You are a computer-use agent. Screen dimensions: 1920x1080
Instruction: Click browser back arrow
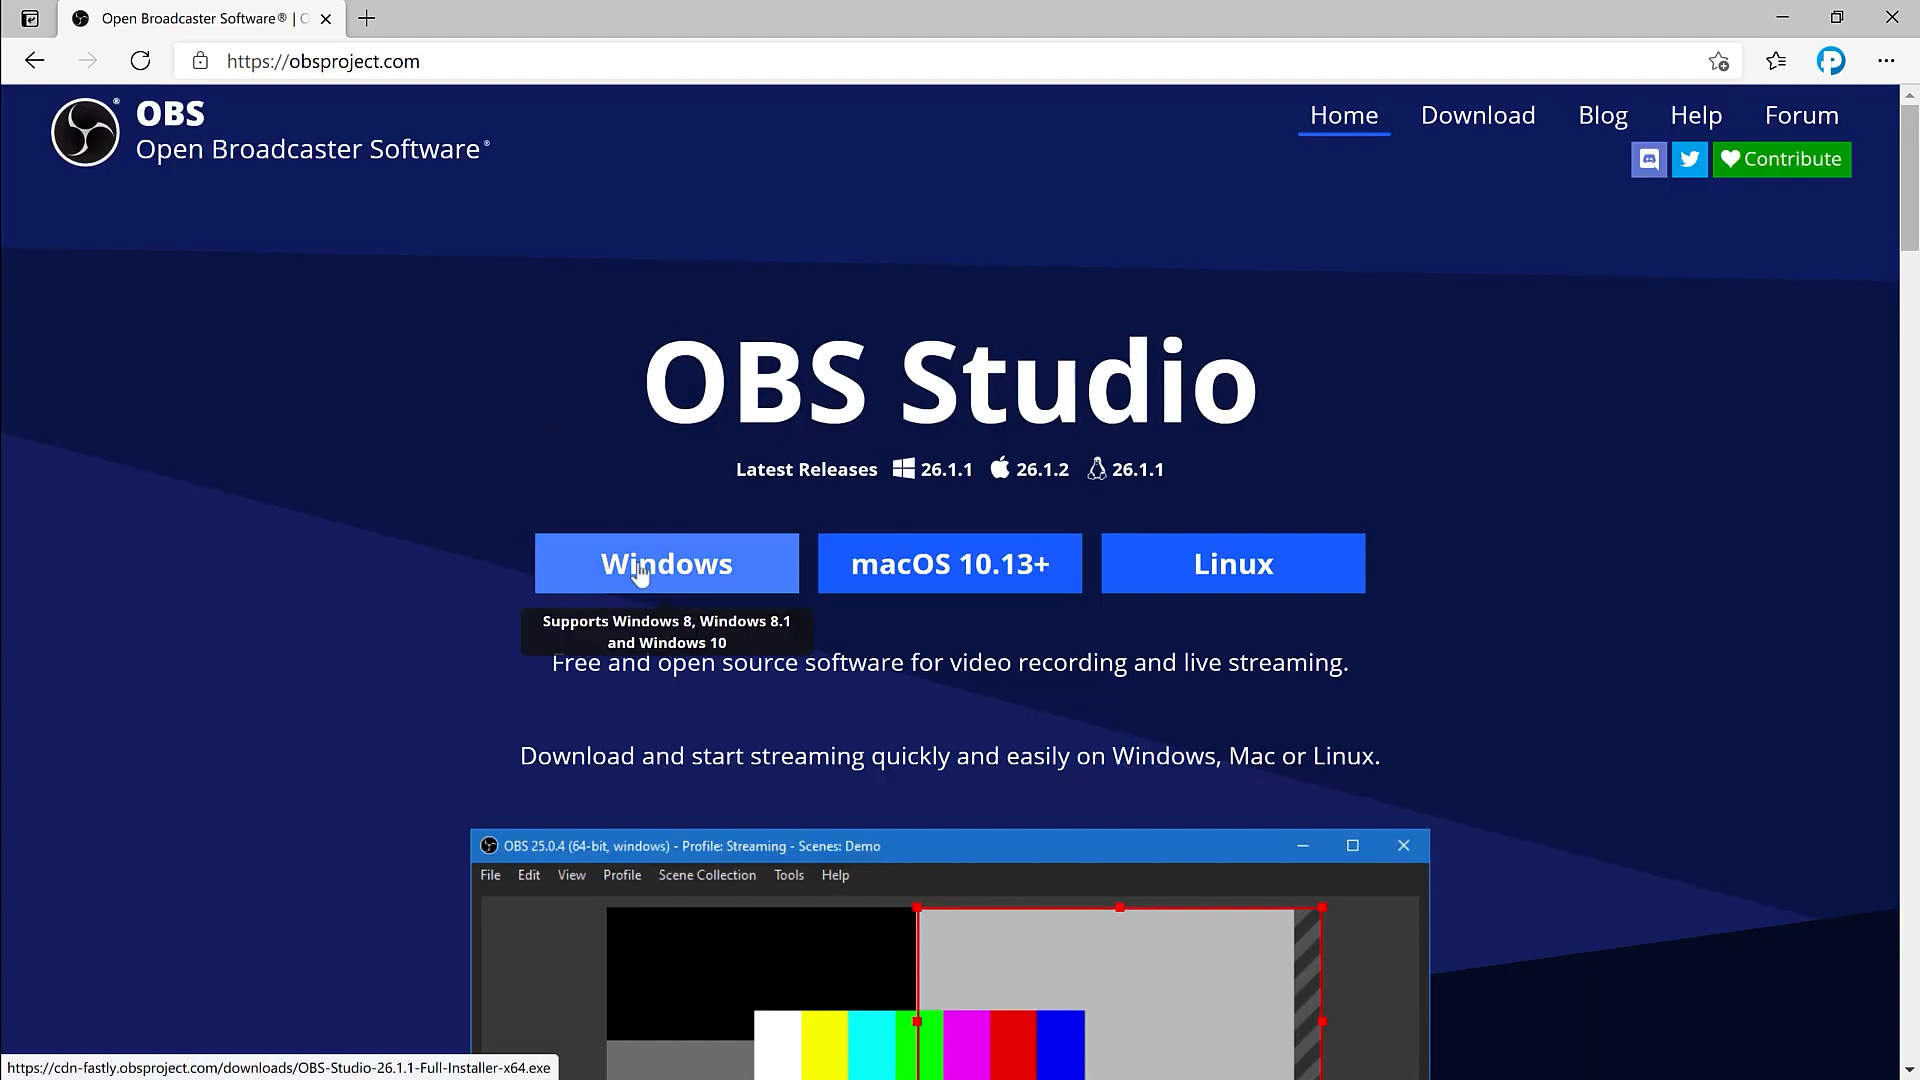point(35,61)
